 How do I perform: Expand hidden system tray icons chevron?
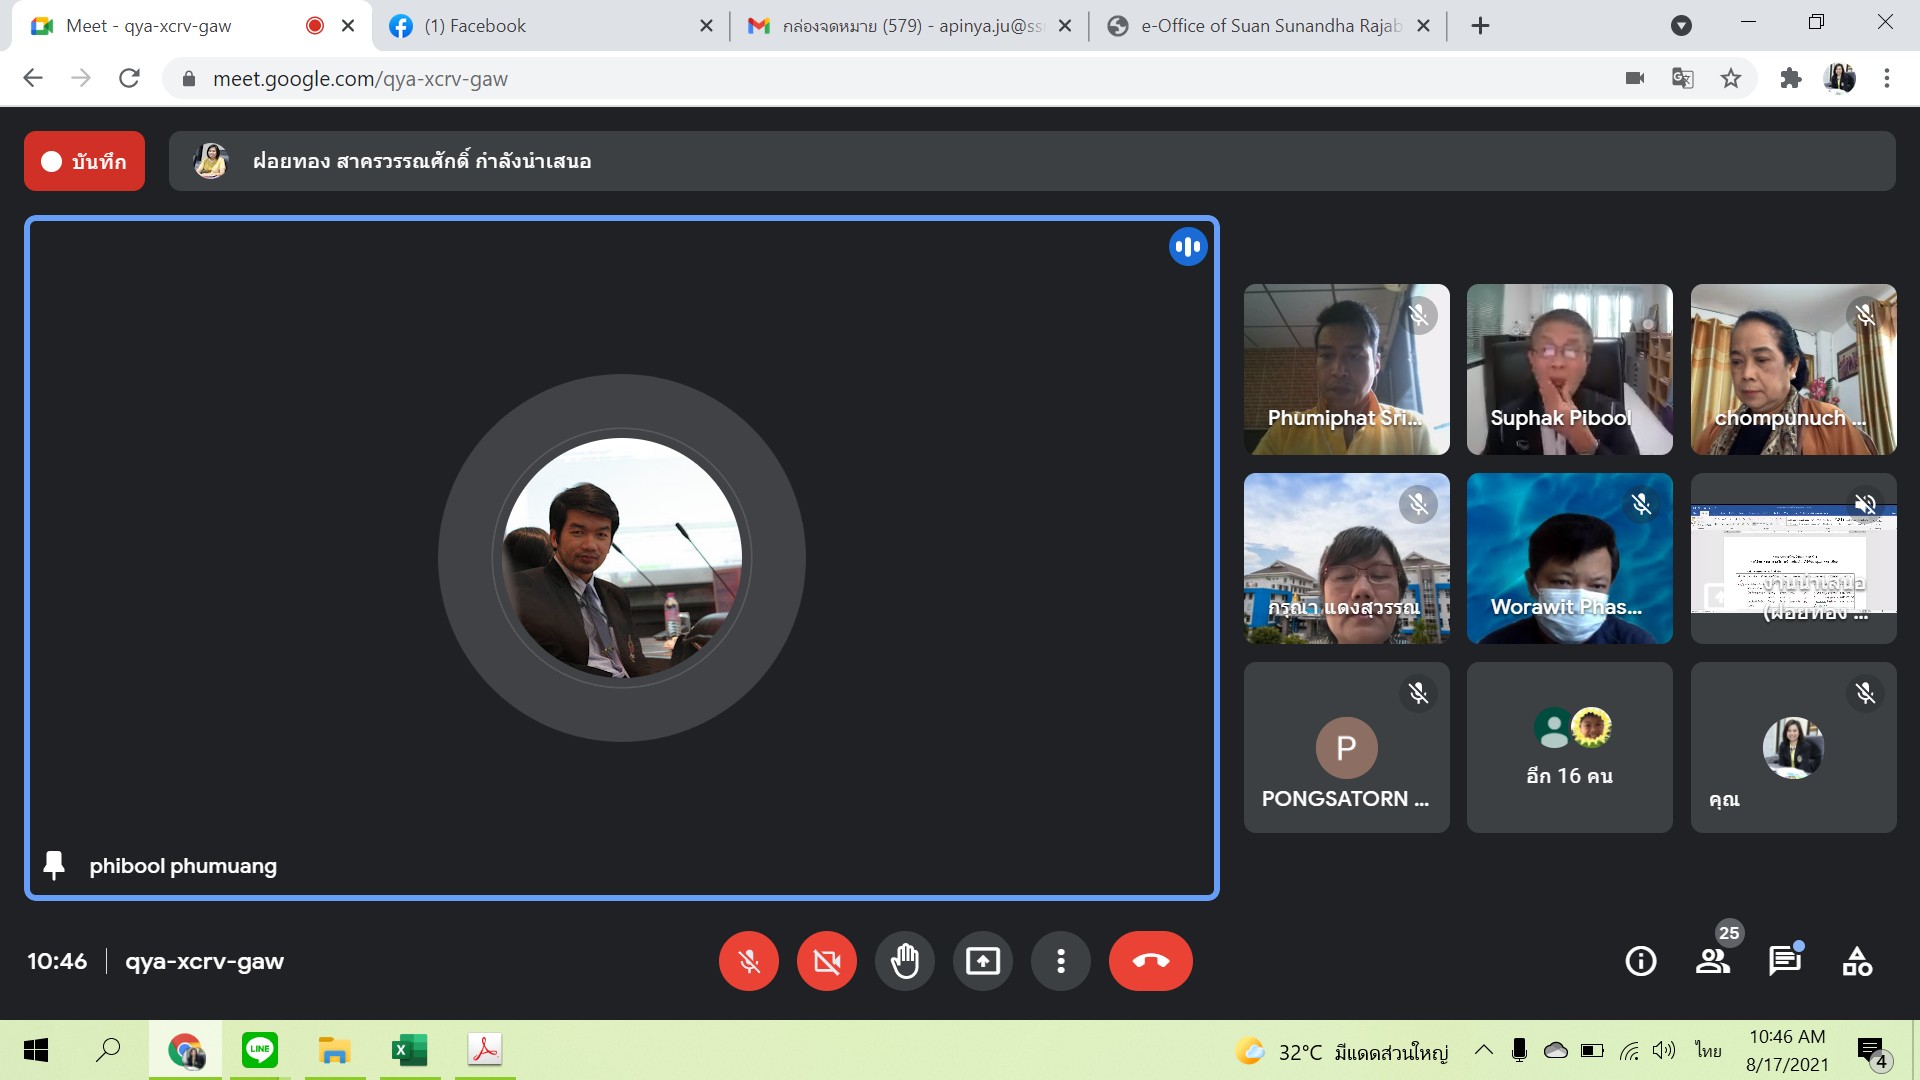(x=1484, y=1050)
